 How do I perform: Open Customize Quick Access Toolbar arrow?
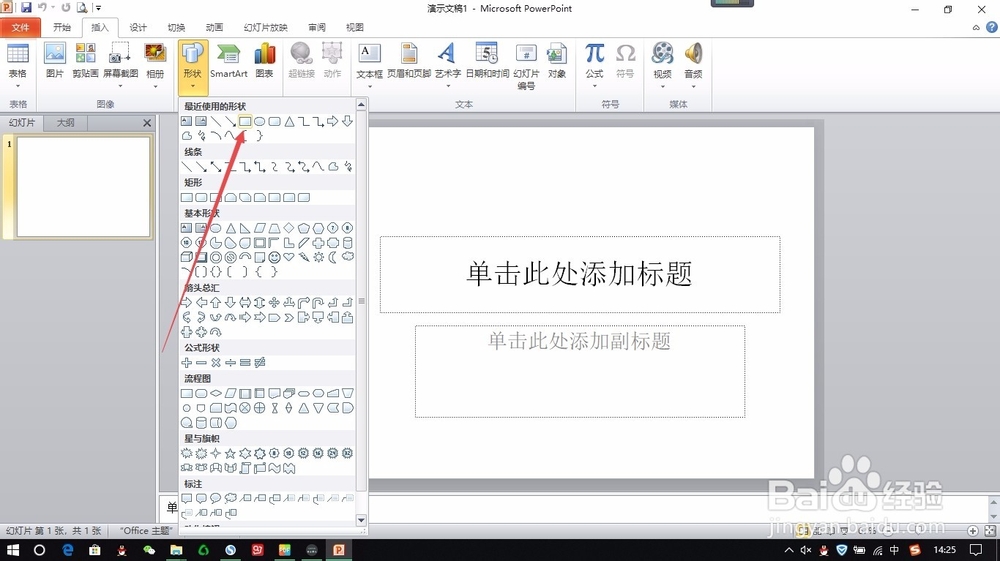(98, 8)
